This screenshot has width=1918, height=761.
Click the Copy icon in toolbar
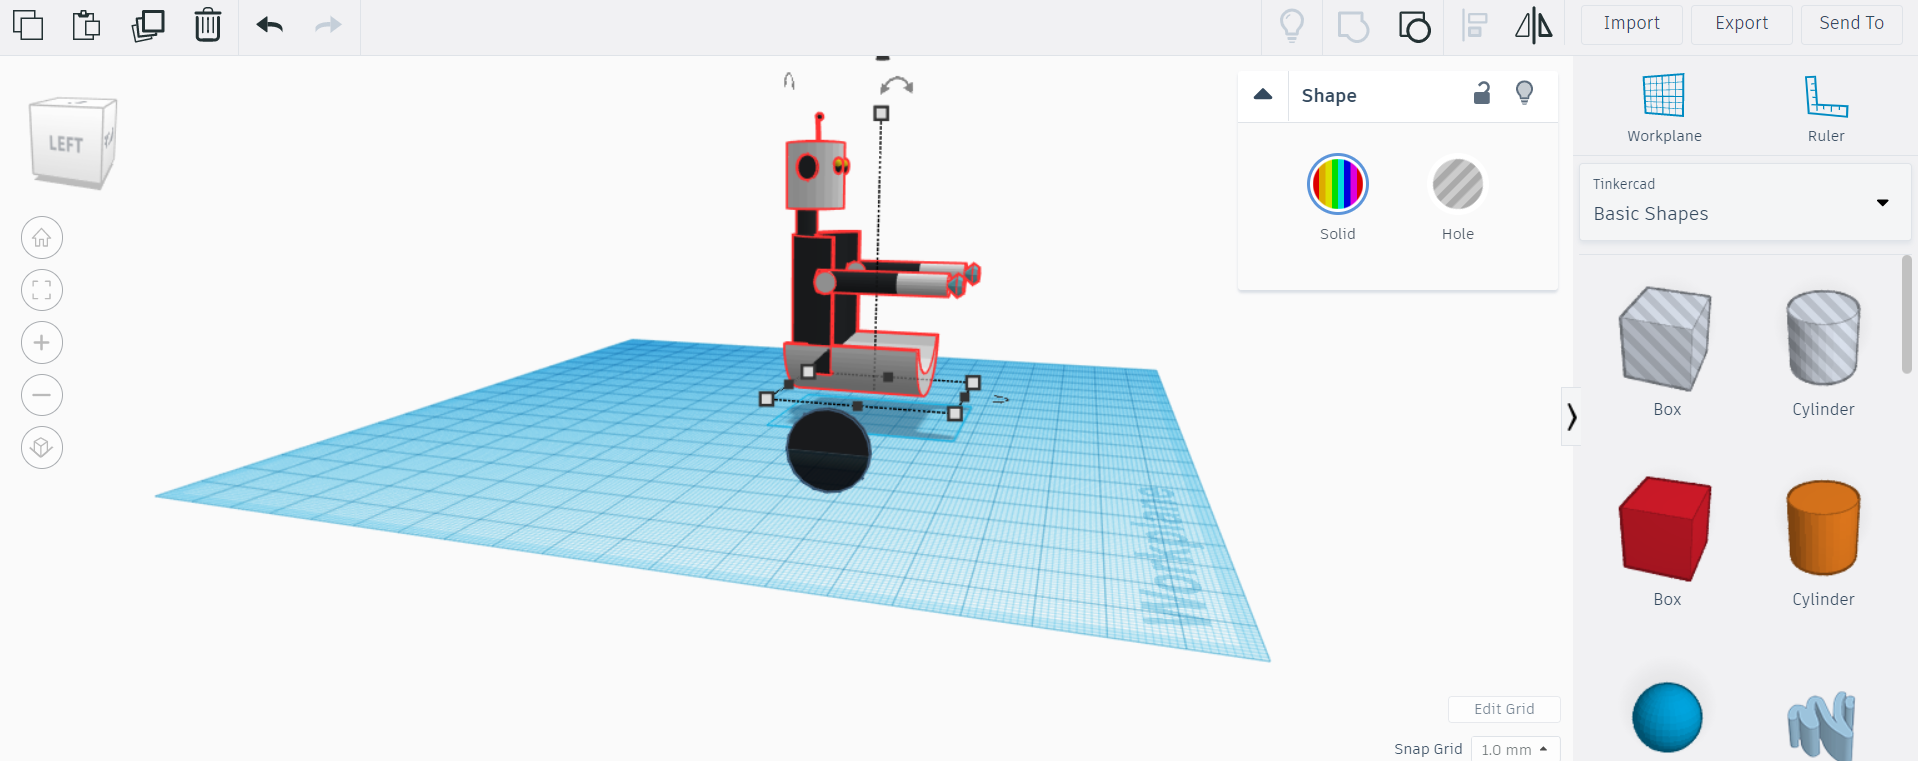click(28, 24)
